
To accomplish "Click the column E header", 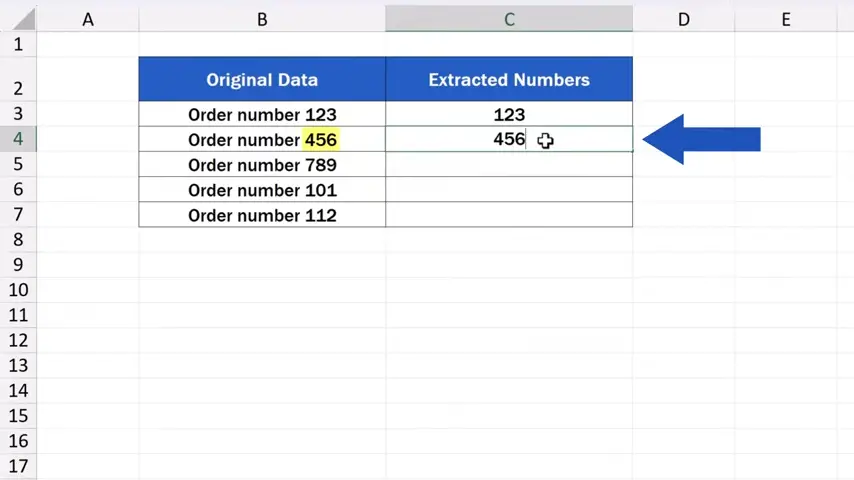I will point(786,19).
